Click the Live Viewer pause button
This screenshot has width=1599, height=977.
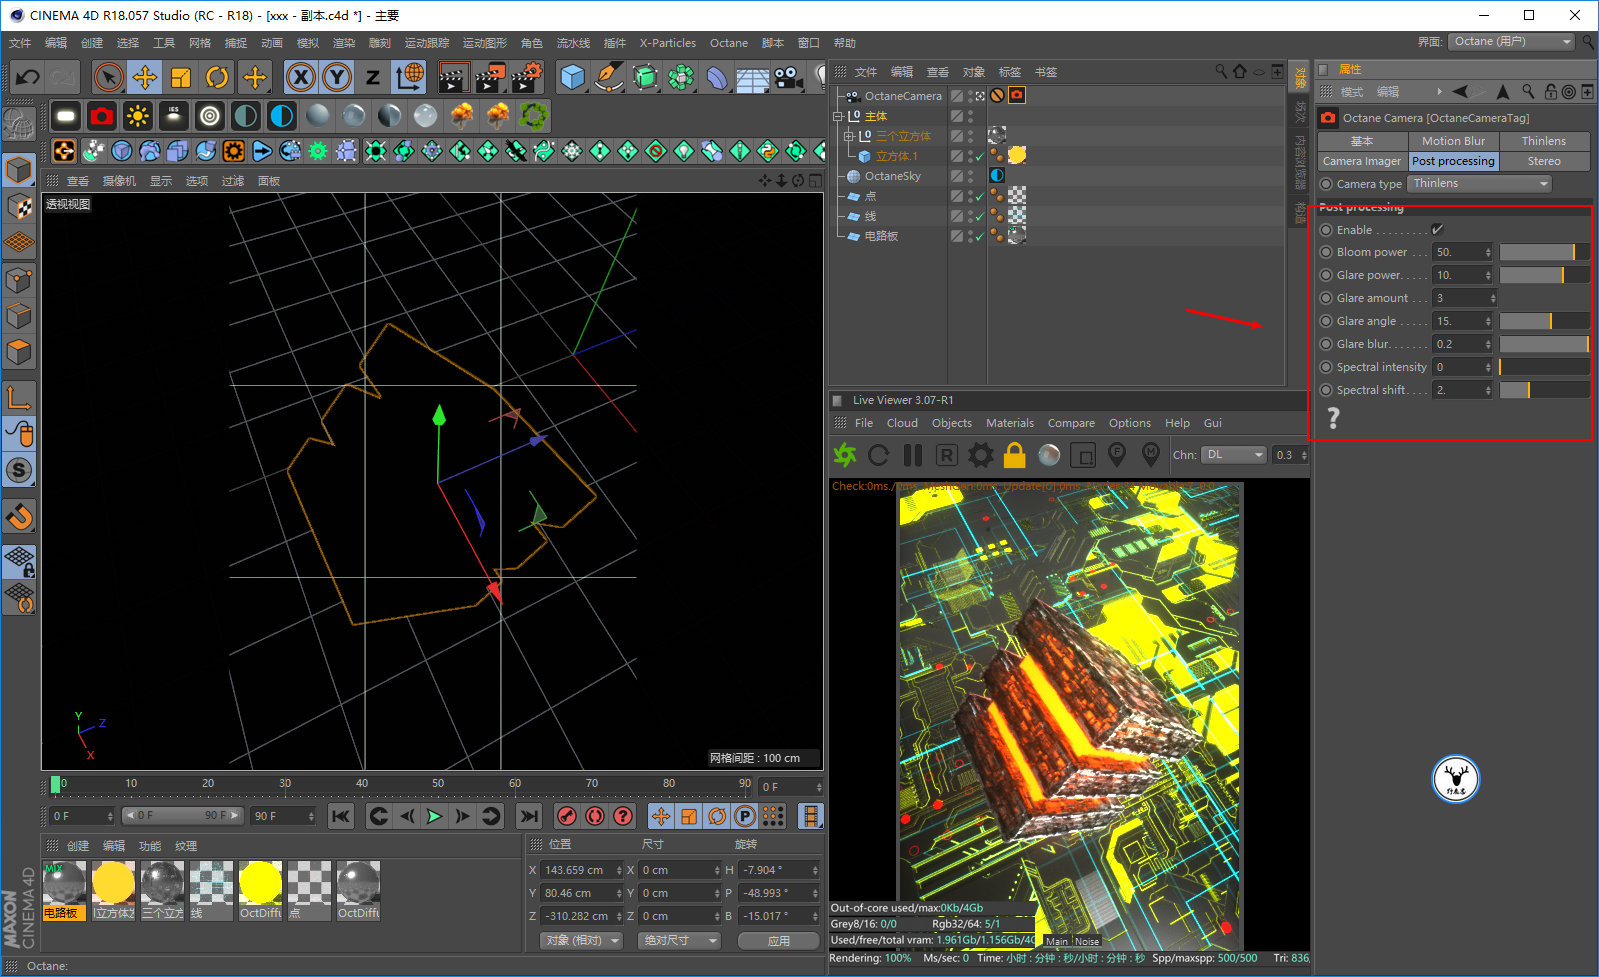pyautogui.click(x=912, y=455)
